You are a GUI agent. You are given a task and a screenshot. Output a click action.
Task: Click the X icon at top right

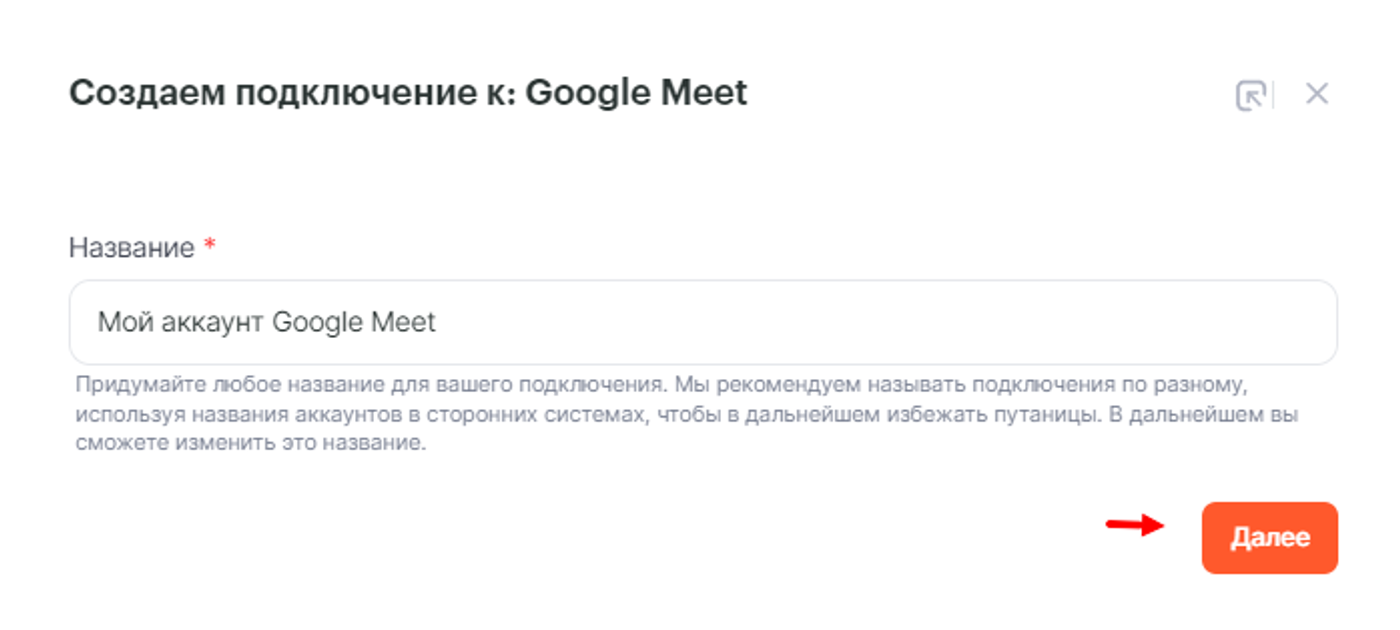click(1317, 94)
